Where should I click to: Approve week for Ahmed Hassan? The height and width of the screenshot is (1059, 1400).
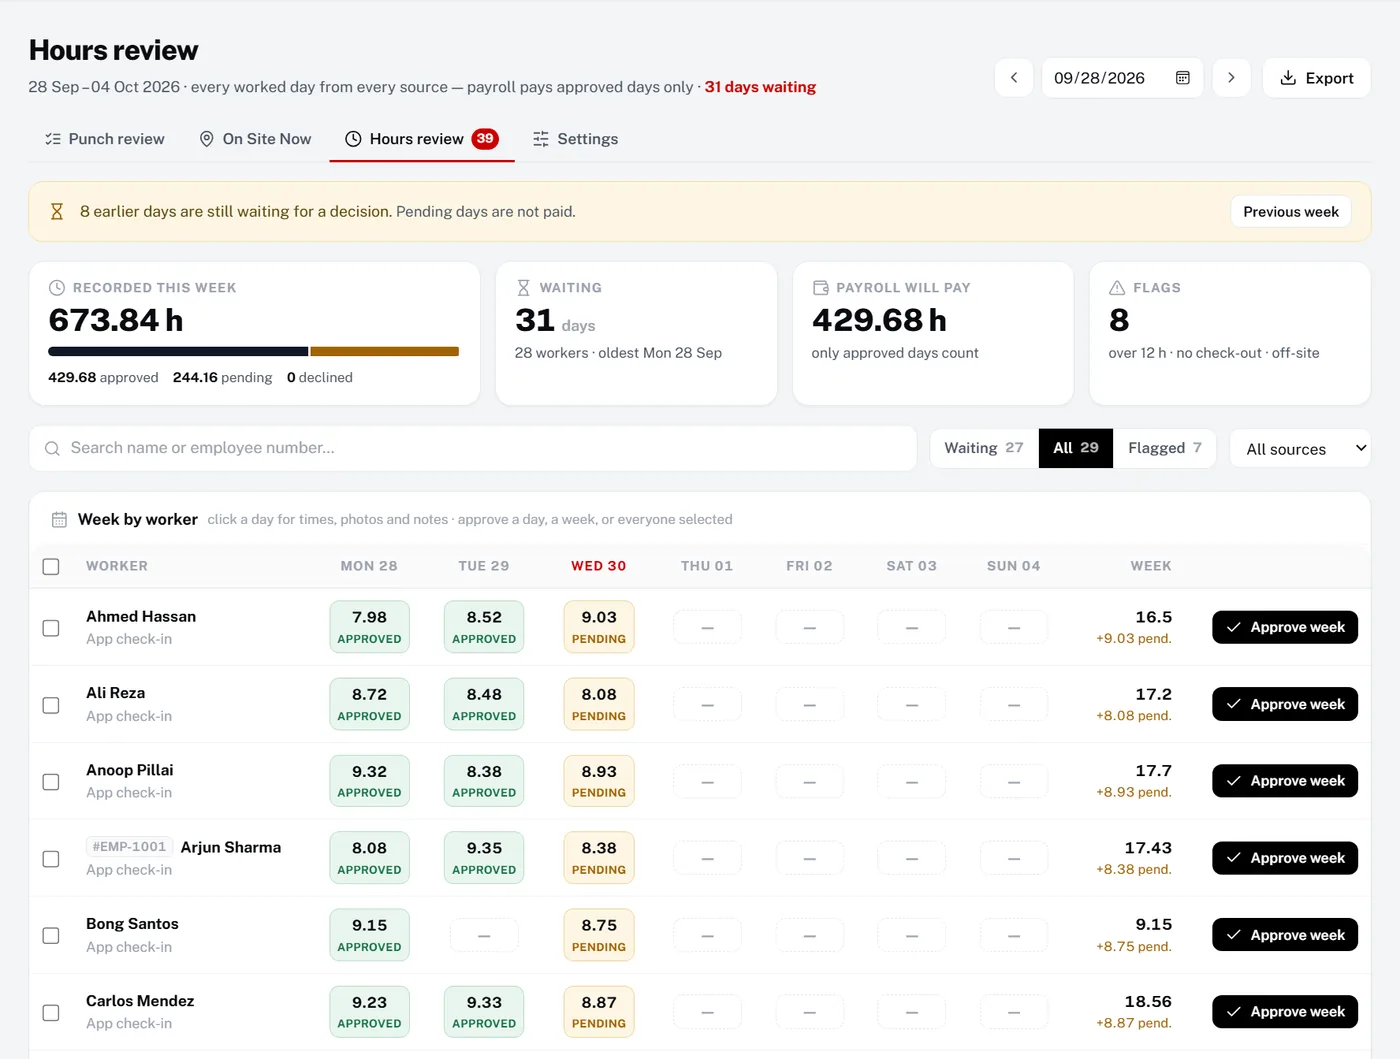[x=1285, y=627]
